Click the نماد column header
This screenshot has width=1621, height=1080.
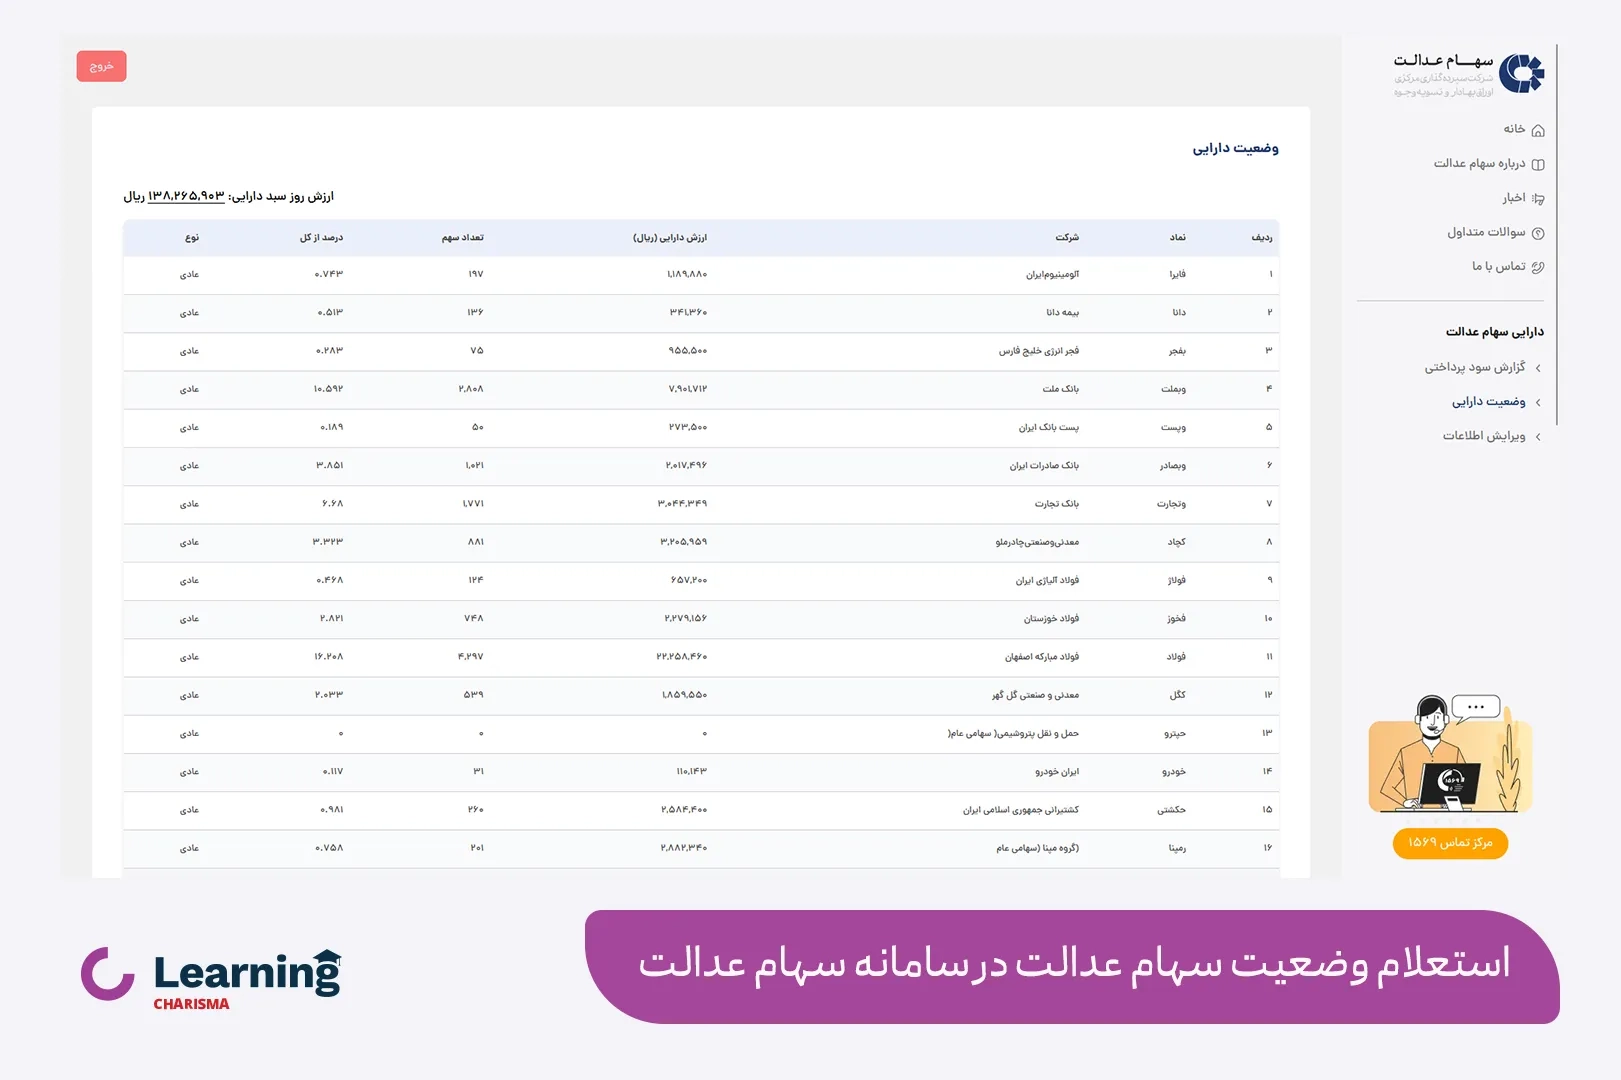(x=1178, y=238)
